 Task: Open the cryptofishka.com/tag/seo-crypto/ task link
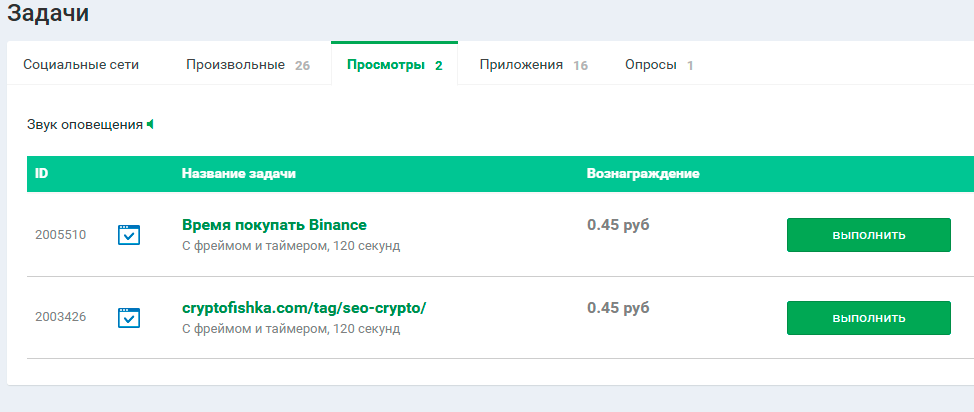tap(304, 307)
